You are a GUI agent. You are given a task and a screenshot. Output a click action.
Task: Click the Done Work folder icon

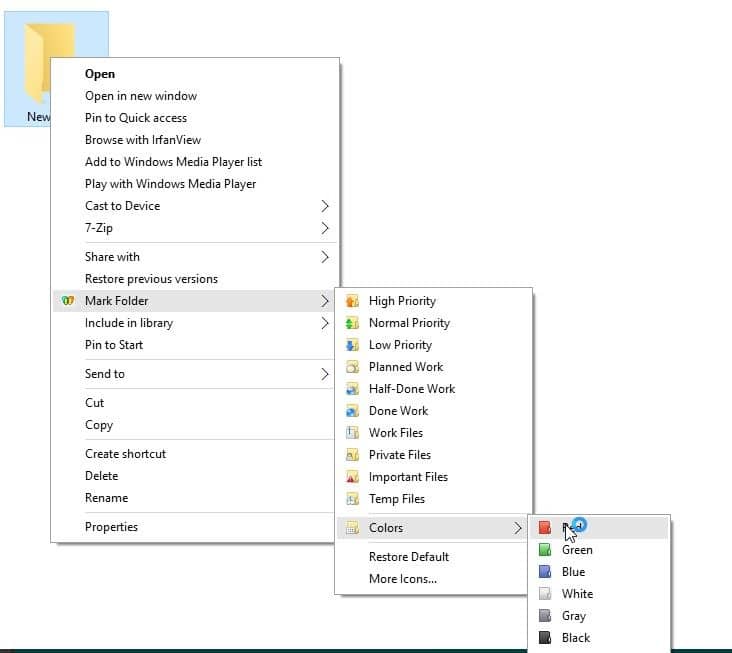[352, 411]
